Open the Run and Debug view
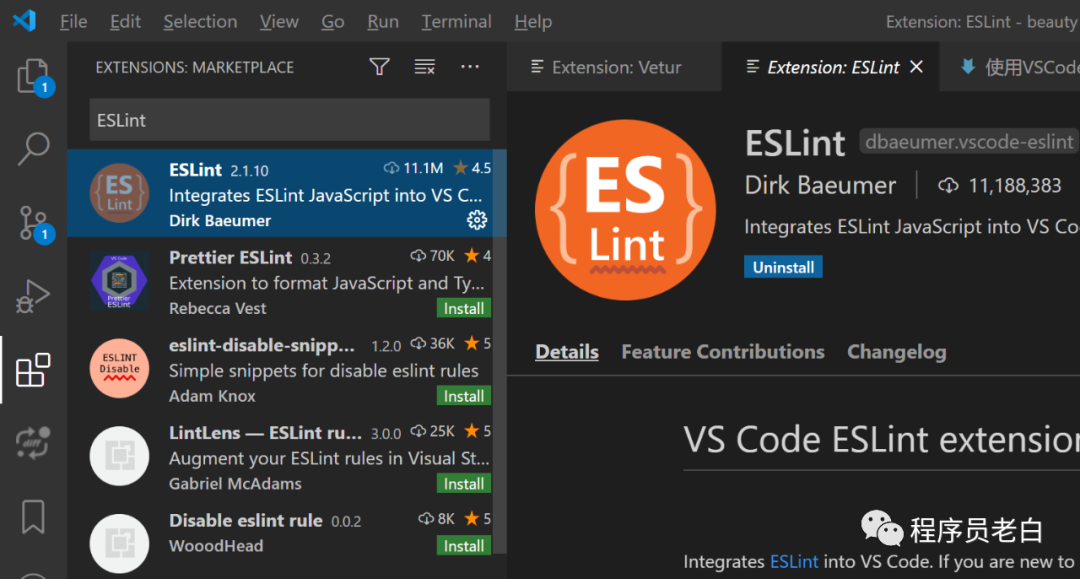 point(33,297)
